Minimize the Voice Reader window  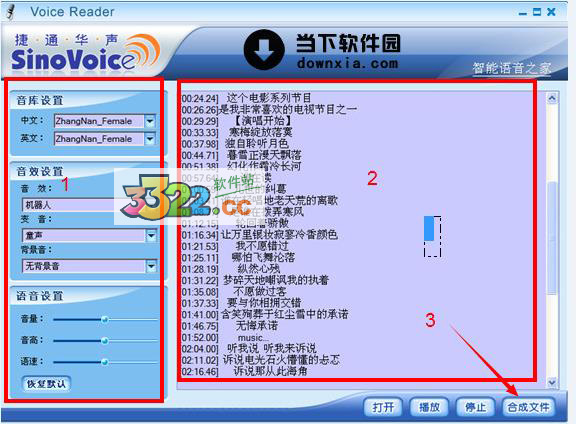point(522,13)
